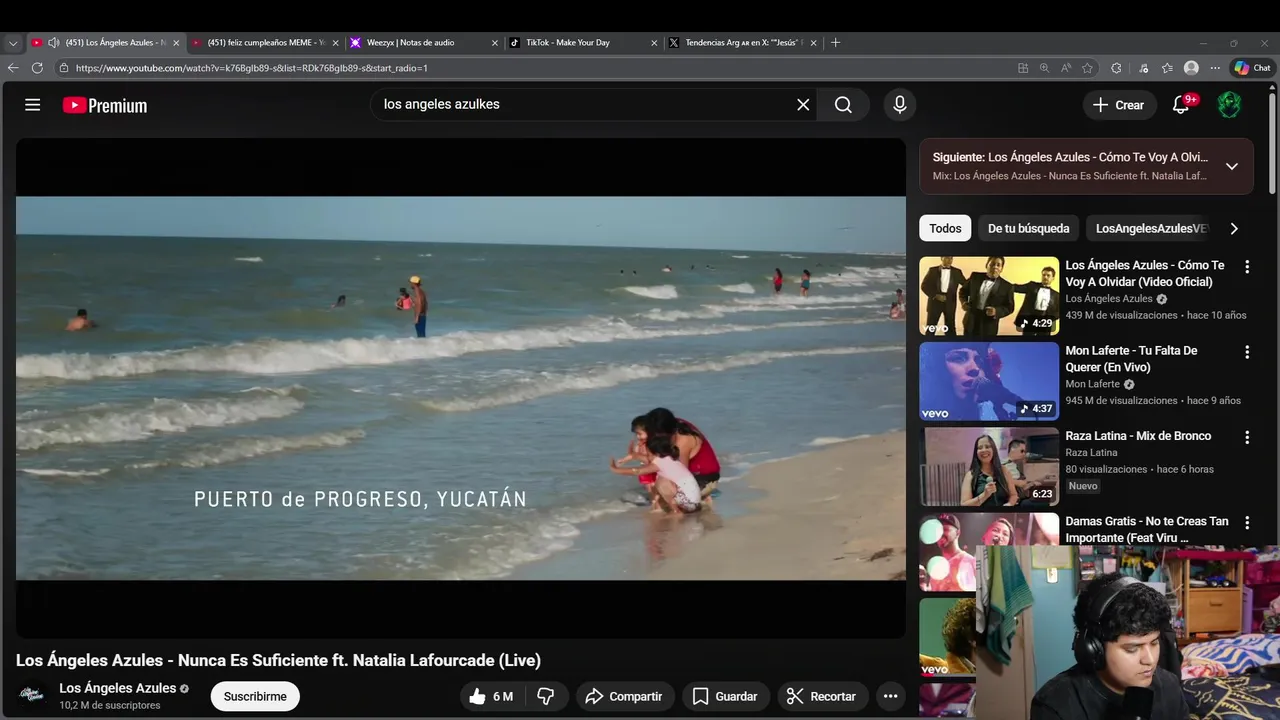
Task: Click the Compartir button
Action: (624, 696)
